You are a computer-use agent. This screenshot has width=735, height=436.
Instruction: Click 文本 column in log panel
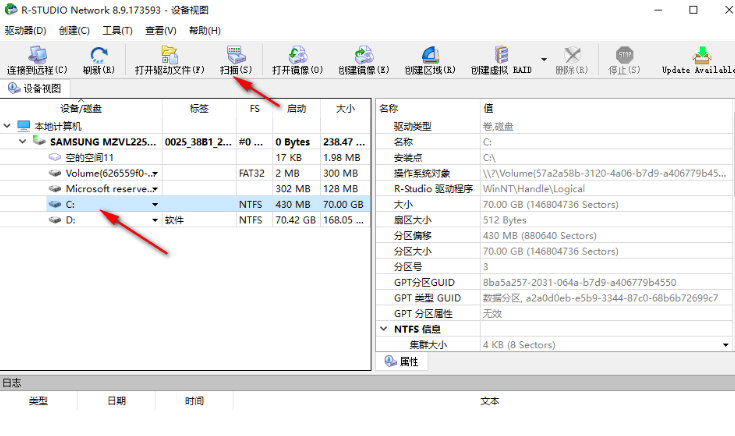(489, 401)
